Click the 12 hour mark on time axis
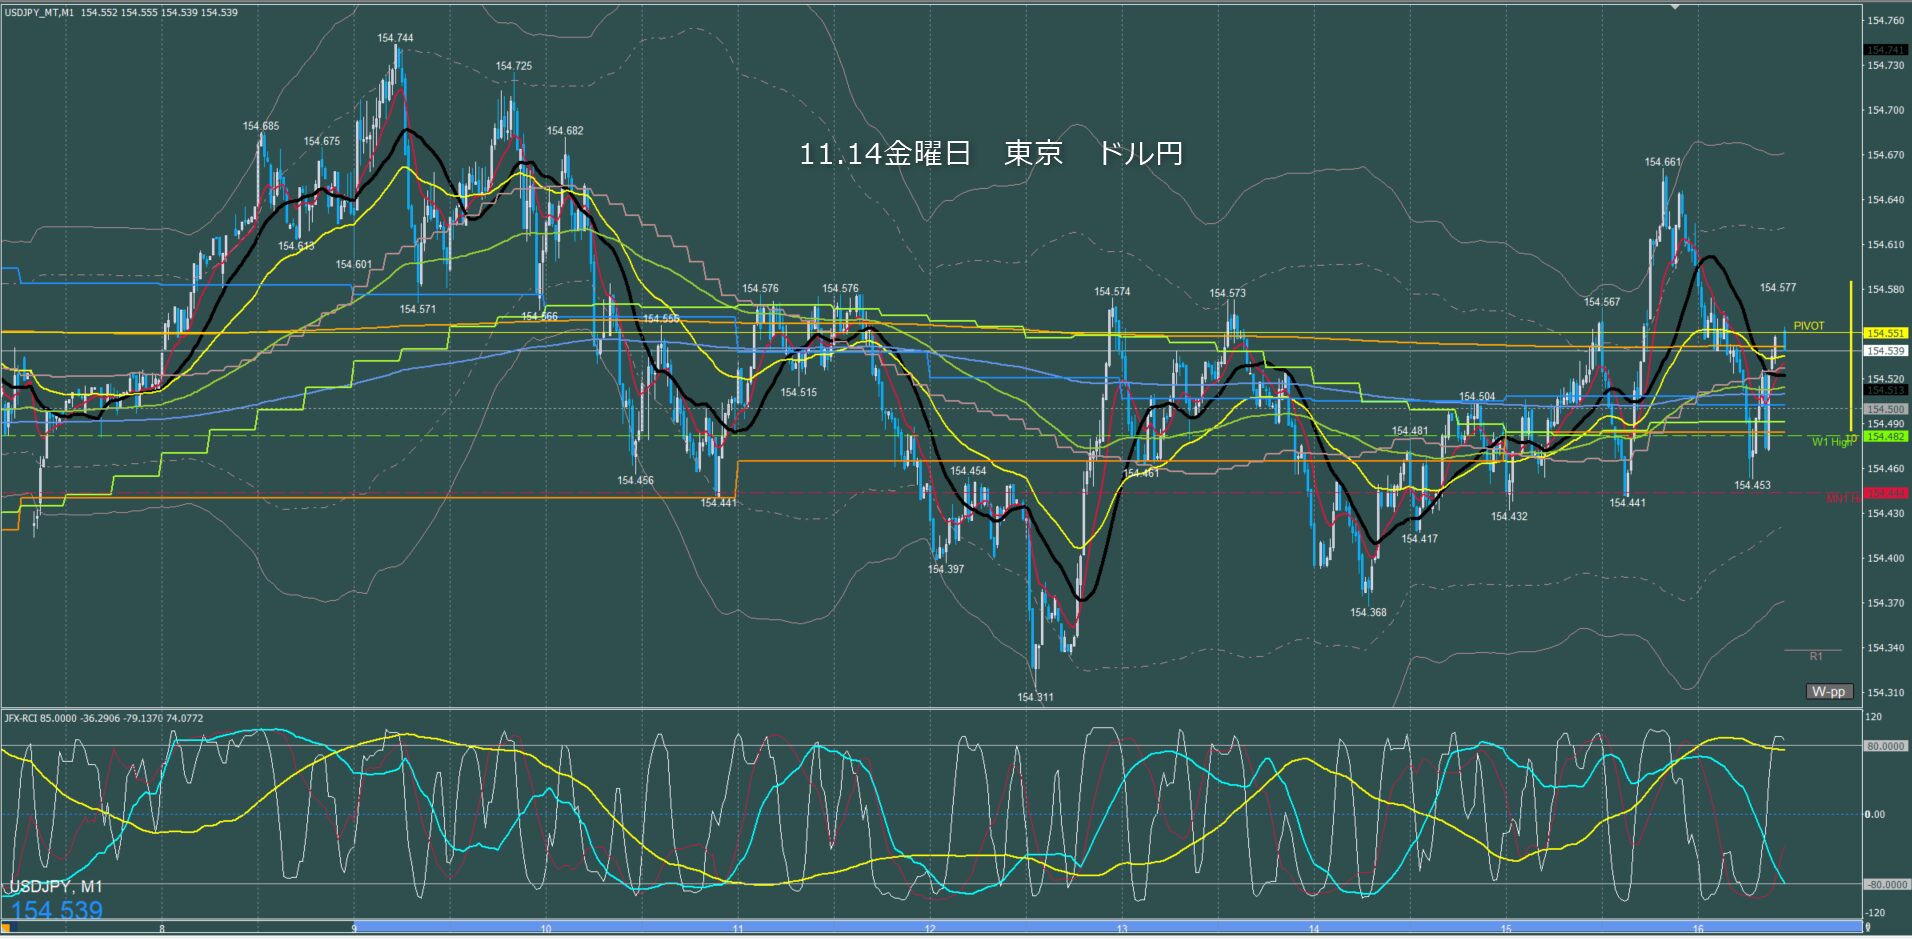The width and height of the screenshot is (1912, 939). point(930,929)
